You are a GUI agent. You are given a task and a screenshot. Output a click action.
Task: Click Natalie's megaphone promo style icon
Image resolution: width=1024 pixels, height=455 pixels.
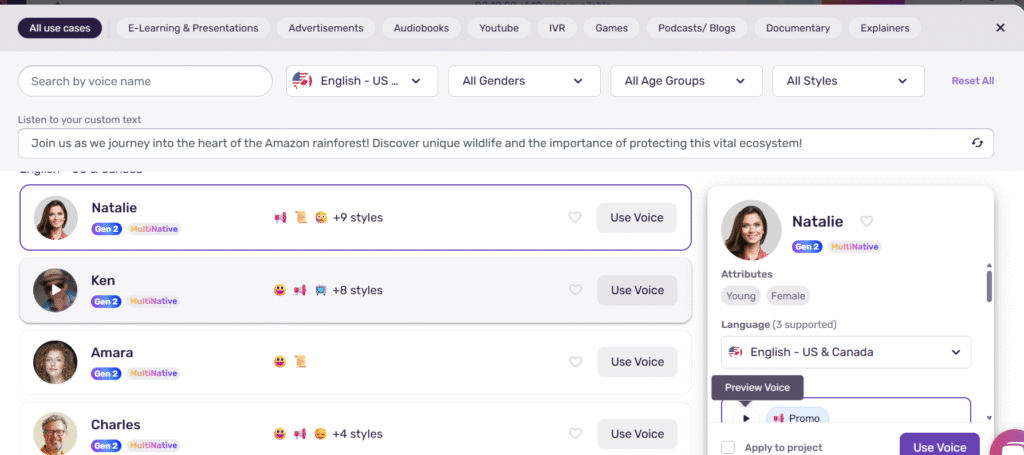click(280, 217)
